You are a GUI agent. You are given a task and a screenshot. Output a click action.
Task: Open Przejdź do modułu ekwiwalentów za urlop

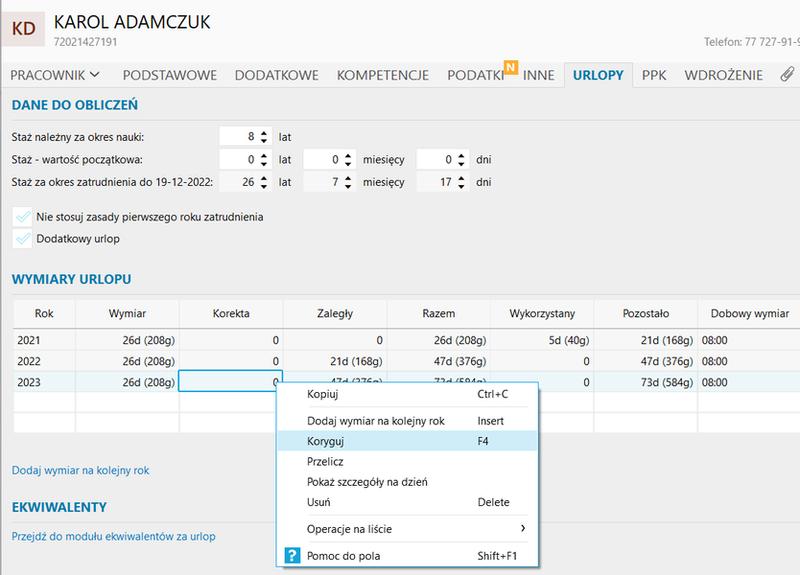pos(113,536)
